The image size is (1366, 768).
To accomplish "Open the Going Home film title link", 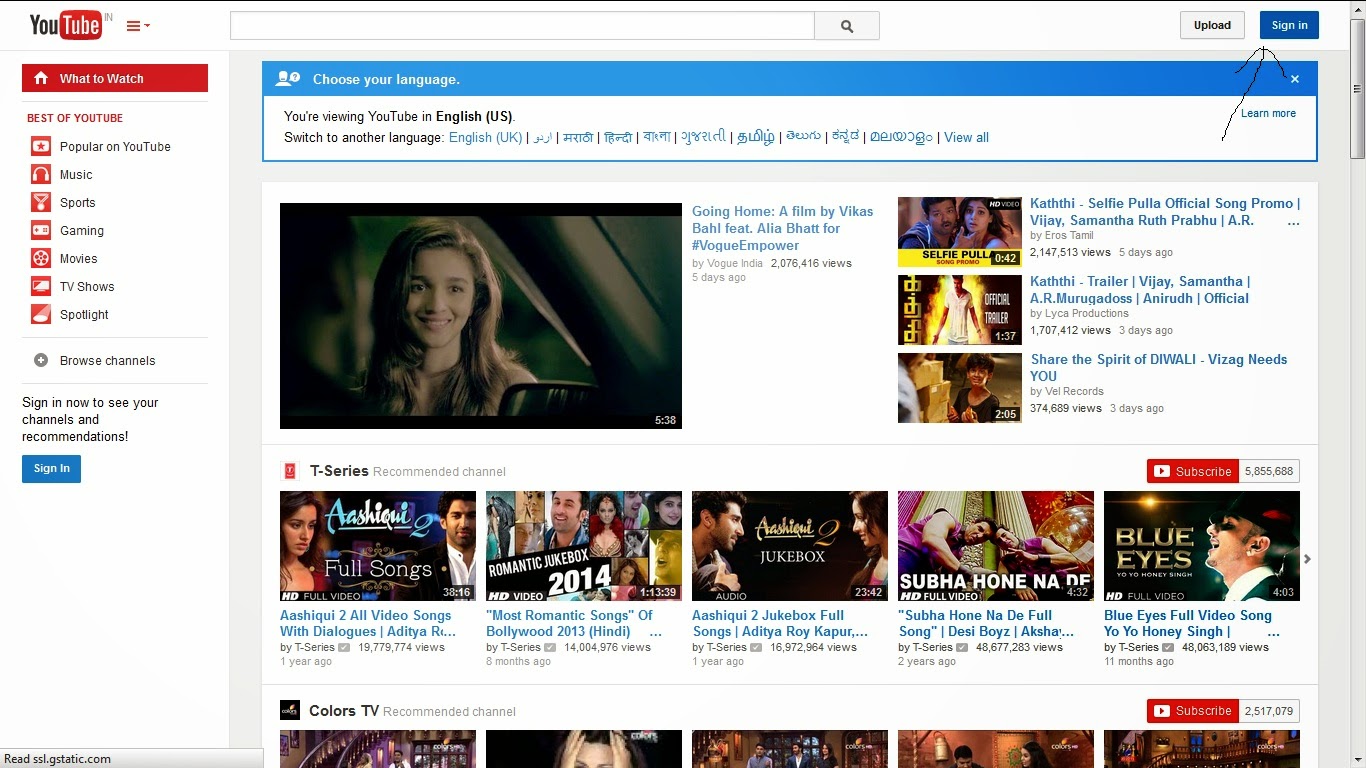I will pyautogui.click(x=782, y=228).
